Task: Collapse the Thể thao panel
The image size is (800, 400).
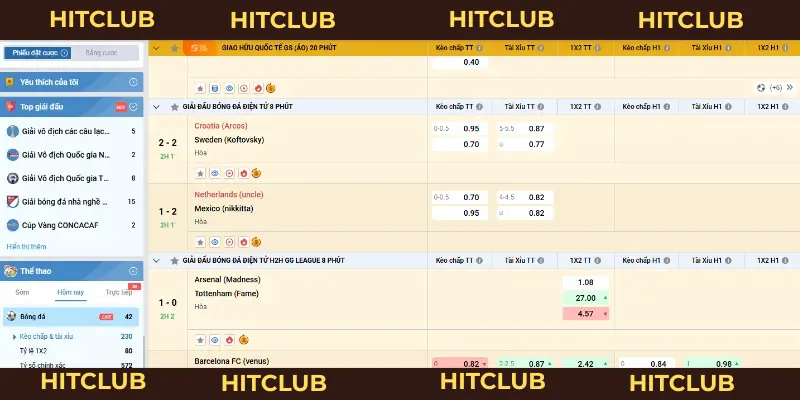Action: (133, 271)
